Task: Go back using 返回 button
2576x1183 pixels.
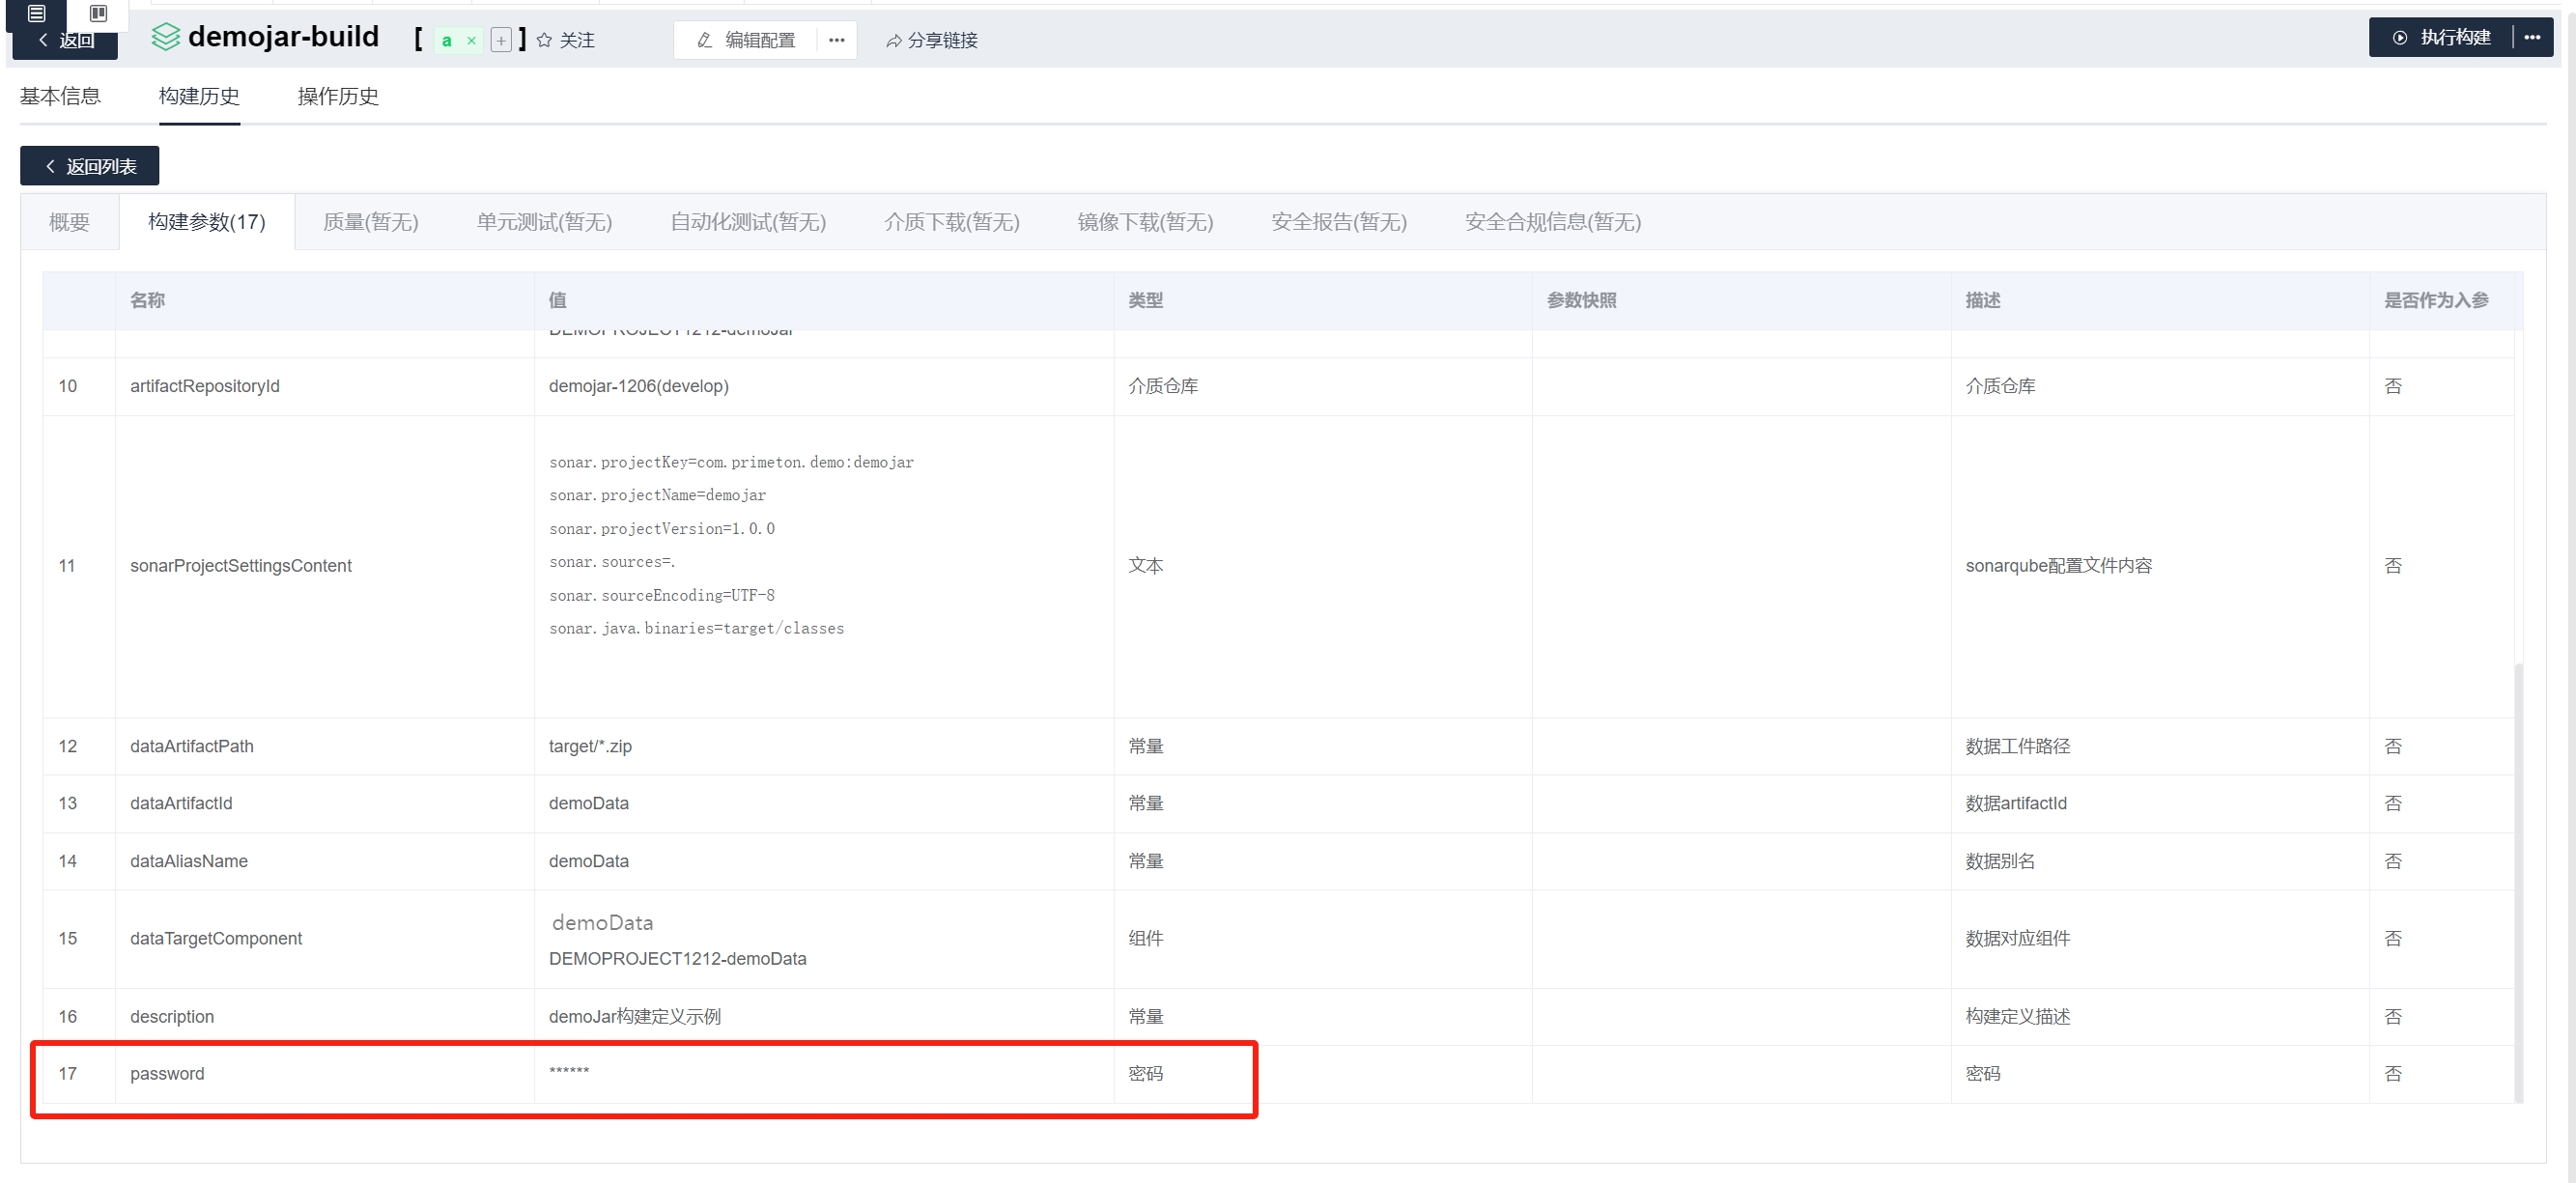Action: tap(66, 41)
